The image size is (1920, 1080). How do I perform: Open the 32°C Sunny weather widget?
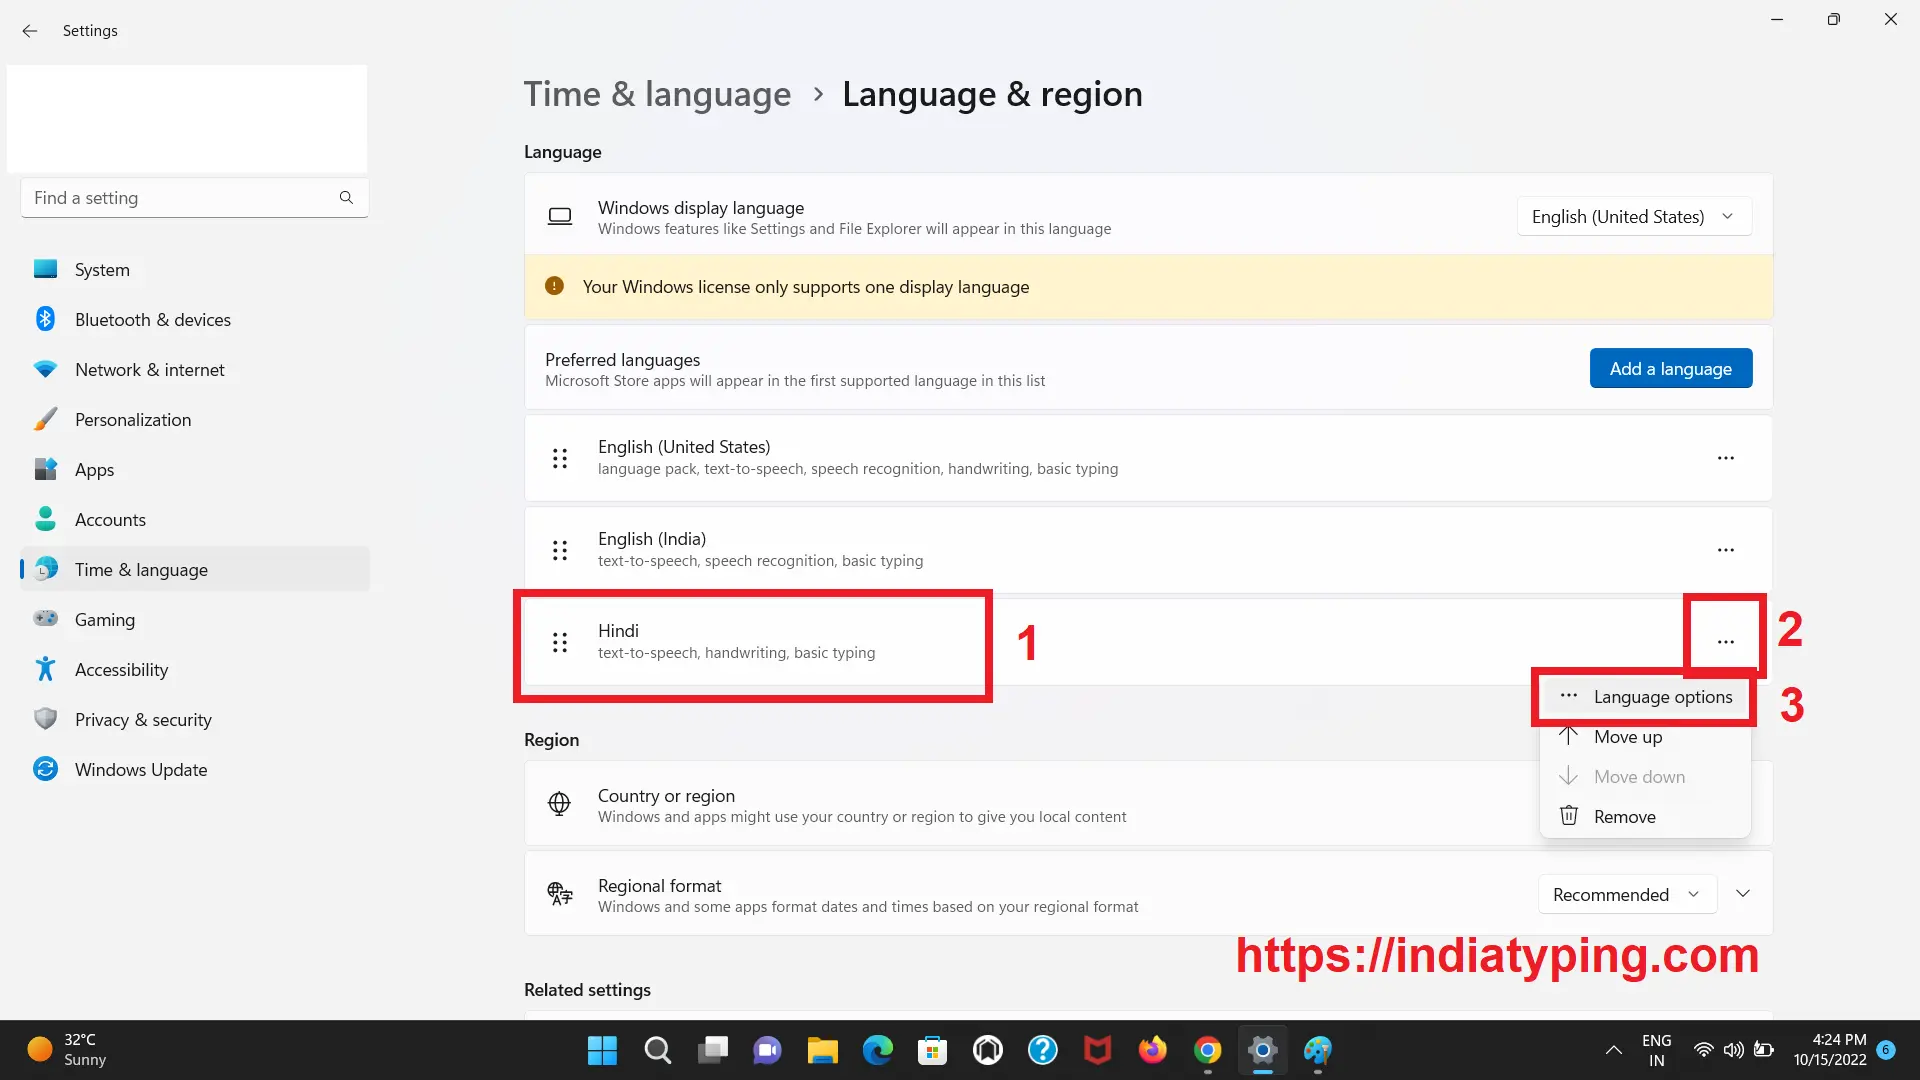point(67,1050)
